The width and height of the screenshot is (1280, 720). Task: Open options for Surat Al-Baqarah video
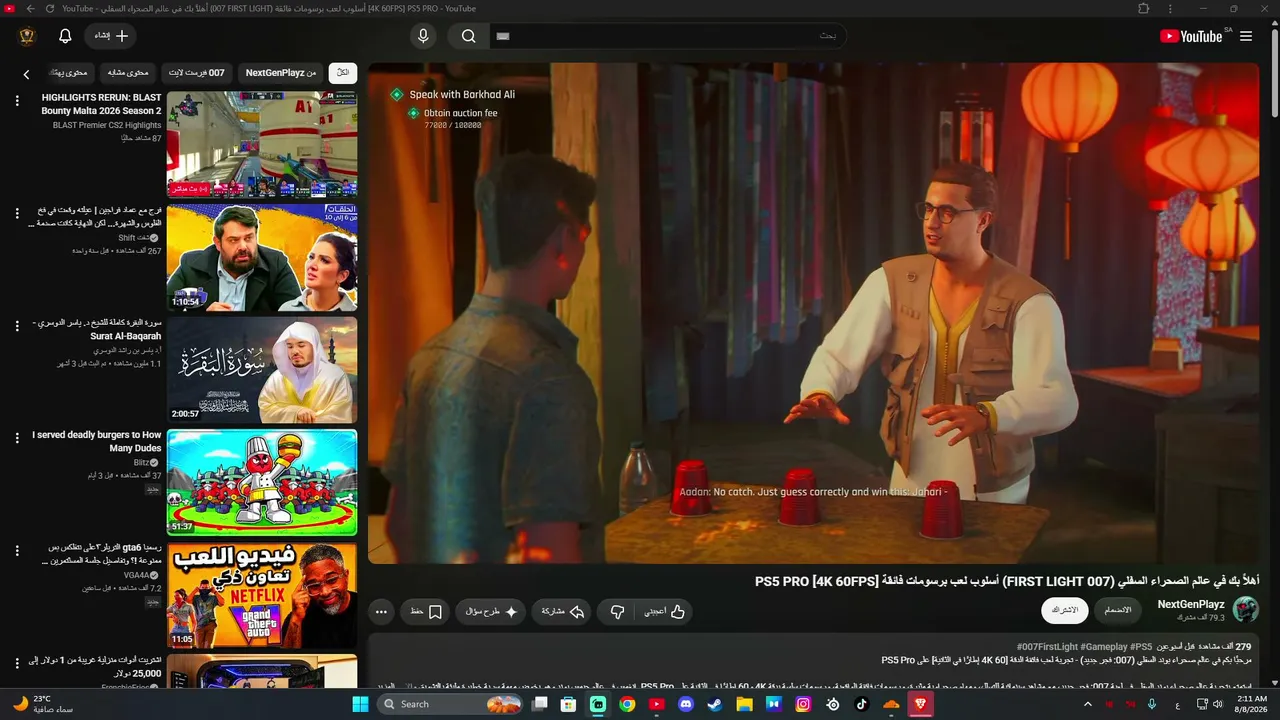click(x=17, y=326)
